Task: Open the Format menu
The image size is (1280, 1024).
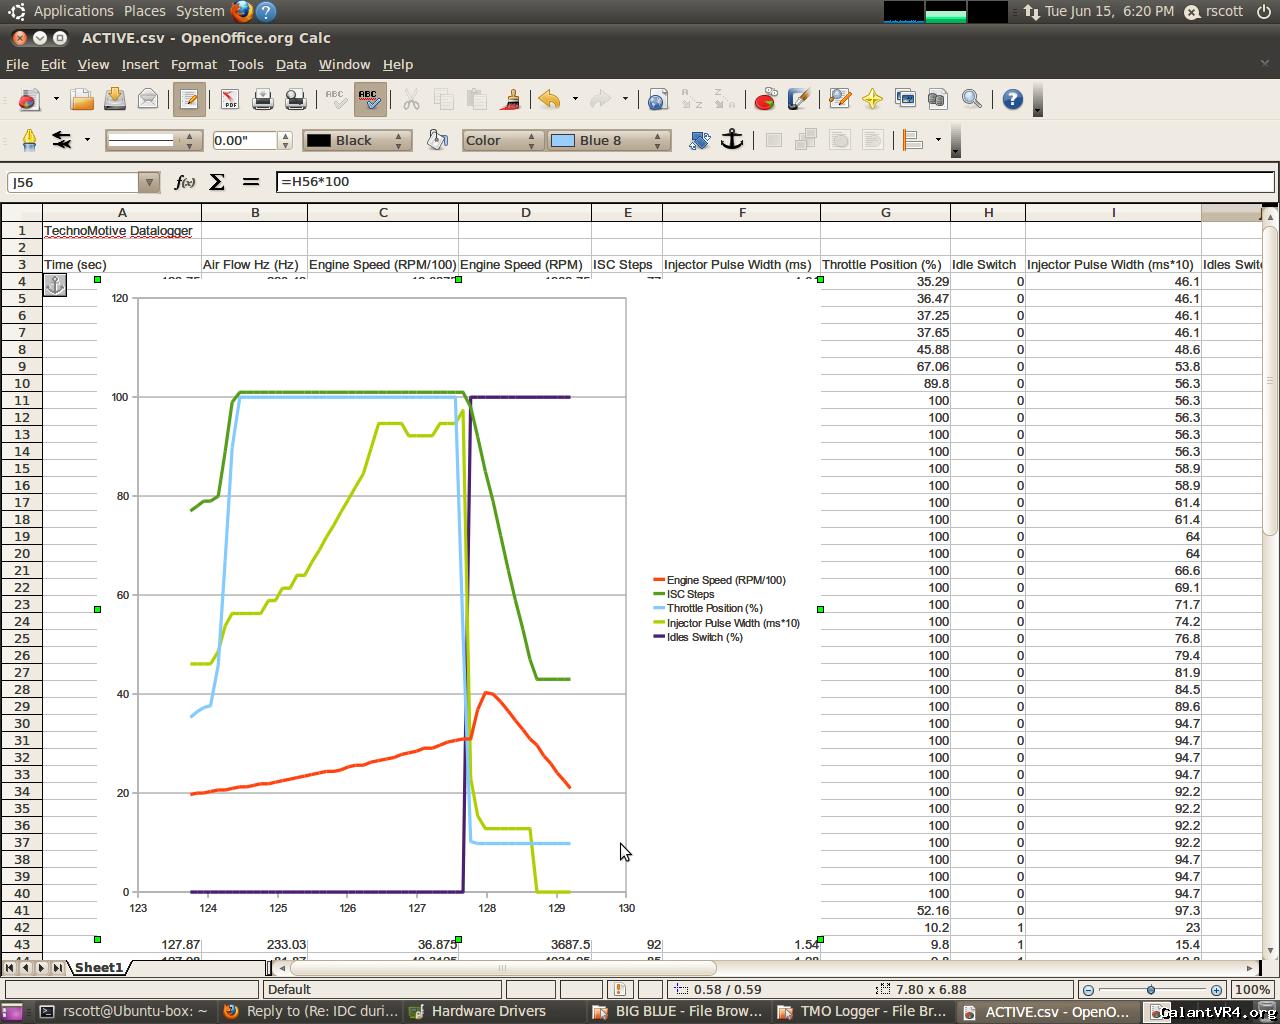Action: pyautogui.click(x=193, y=64)
